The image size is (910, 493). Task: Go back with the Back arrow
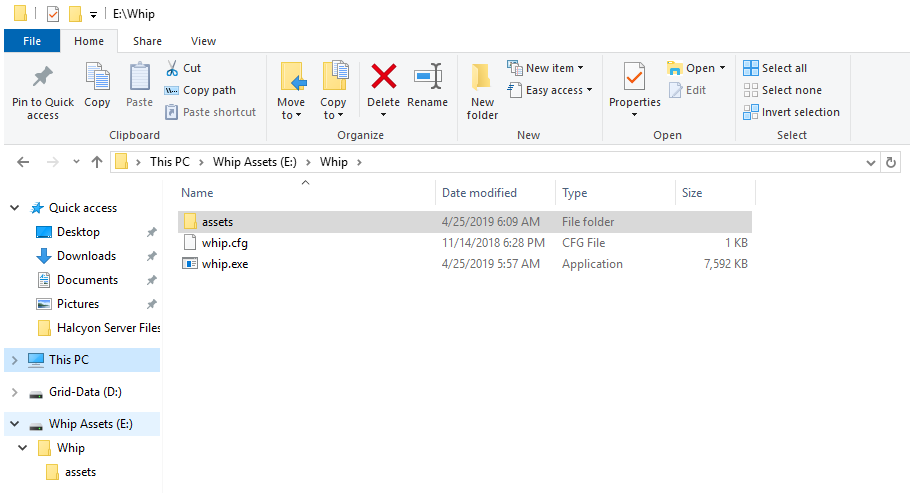23,162
